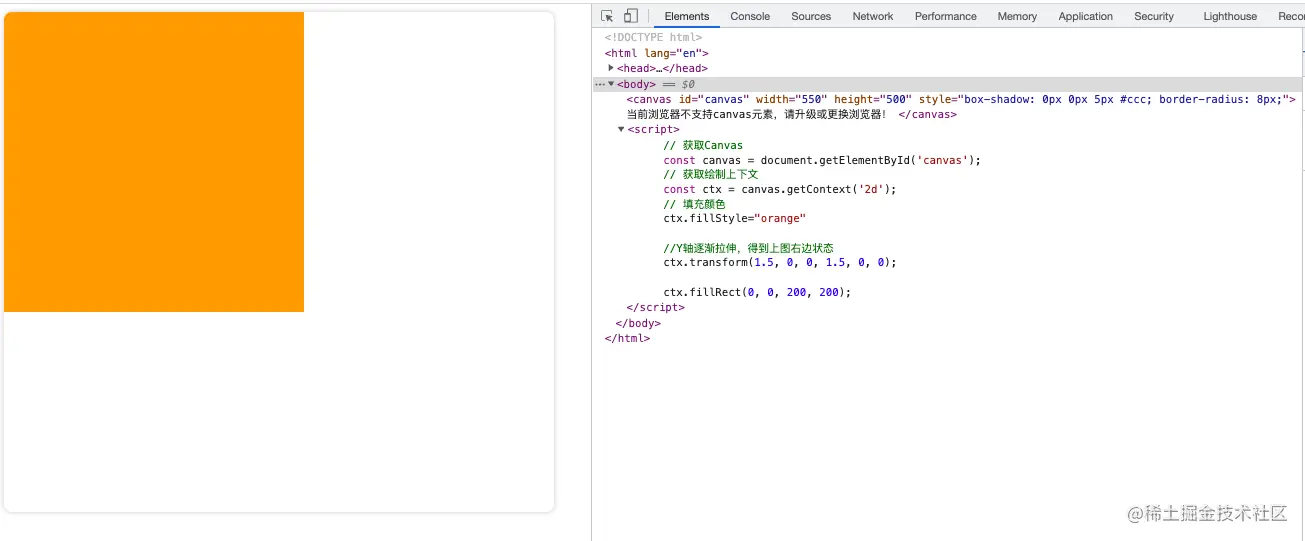Click the ctx.fillRect code line
This screenshot has height=541, width=1305.
[x=757, y=292]
